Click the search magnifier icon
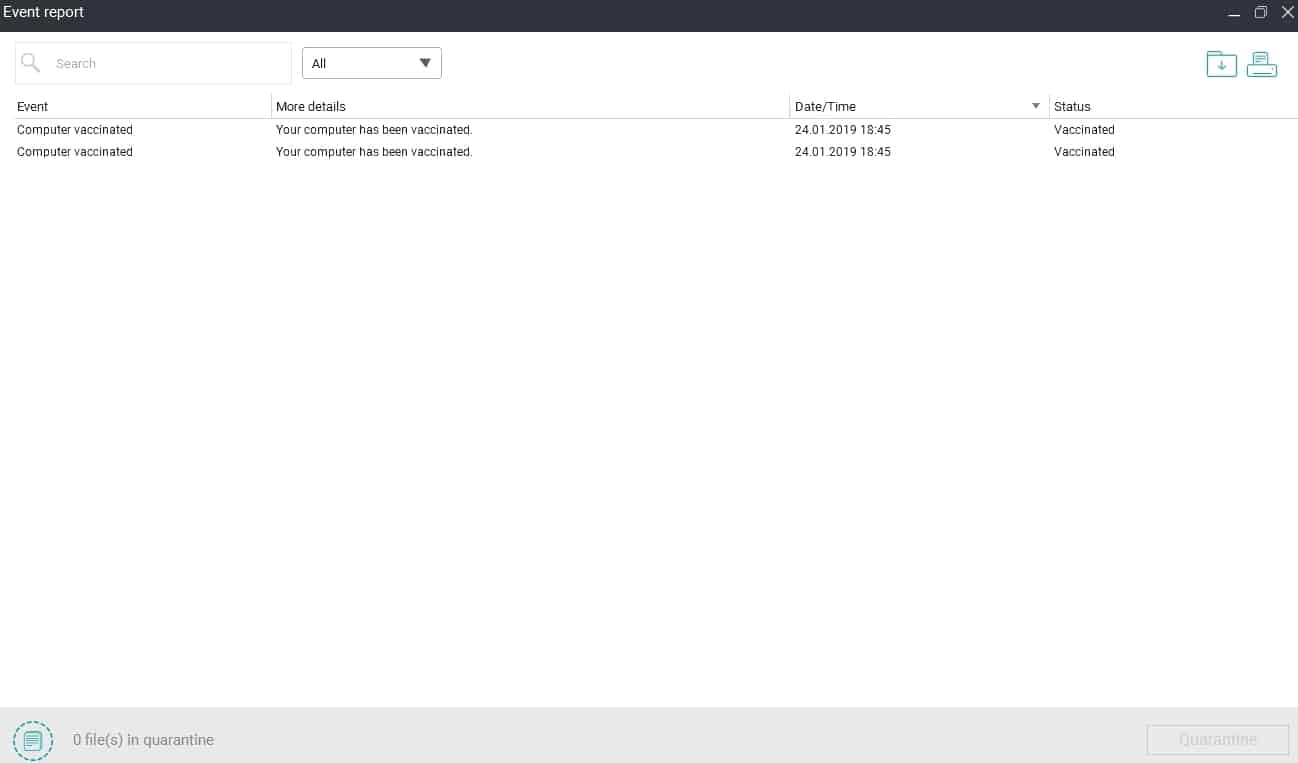Screen dimensions: 1298x763 30,62
